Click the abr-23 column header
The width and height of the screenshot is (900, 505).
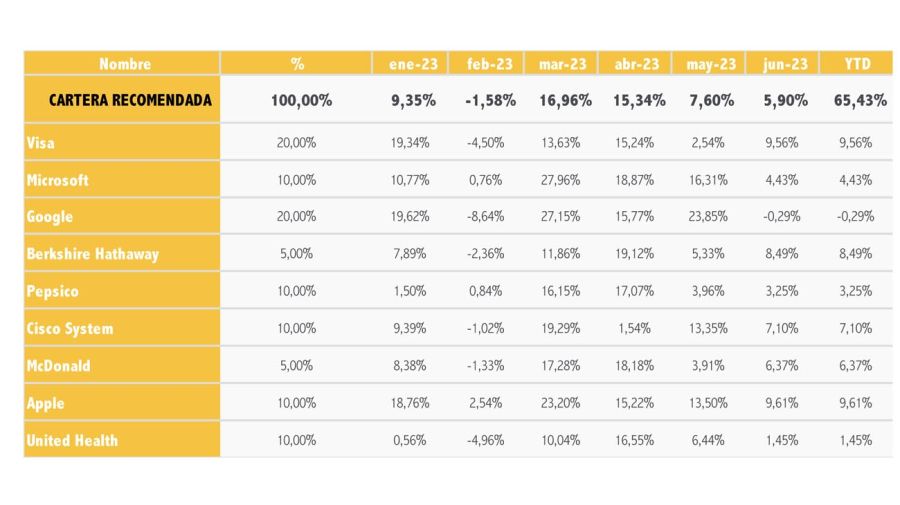pos(637,64)
